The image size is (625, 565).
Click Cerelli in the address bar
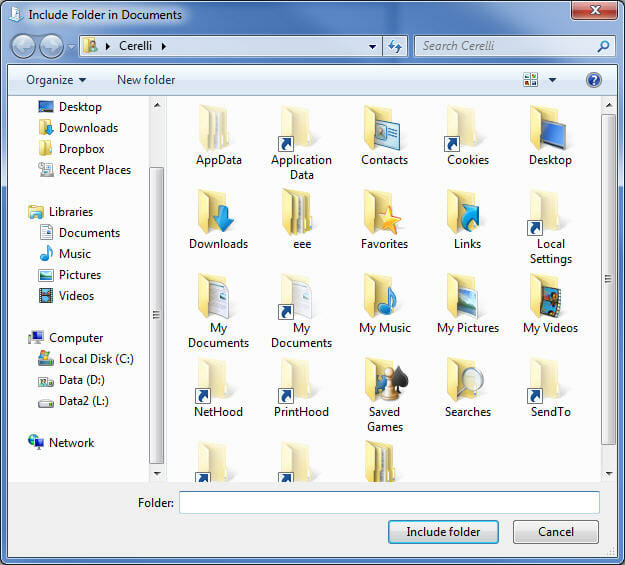[136, 46]
